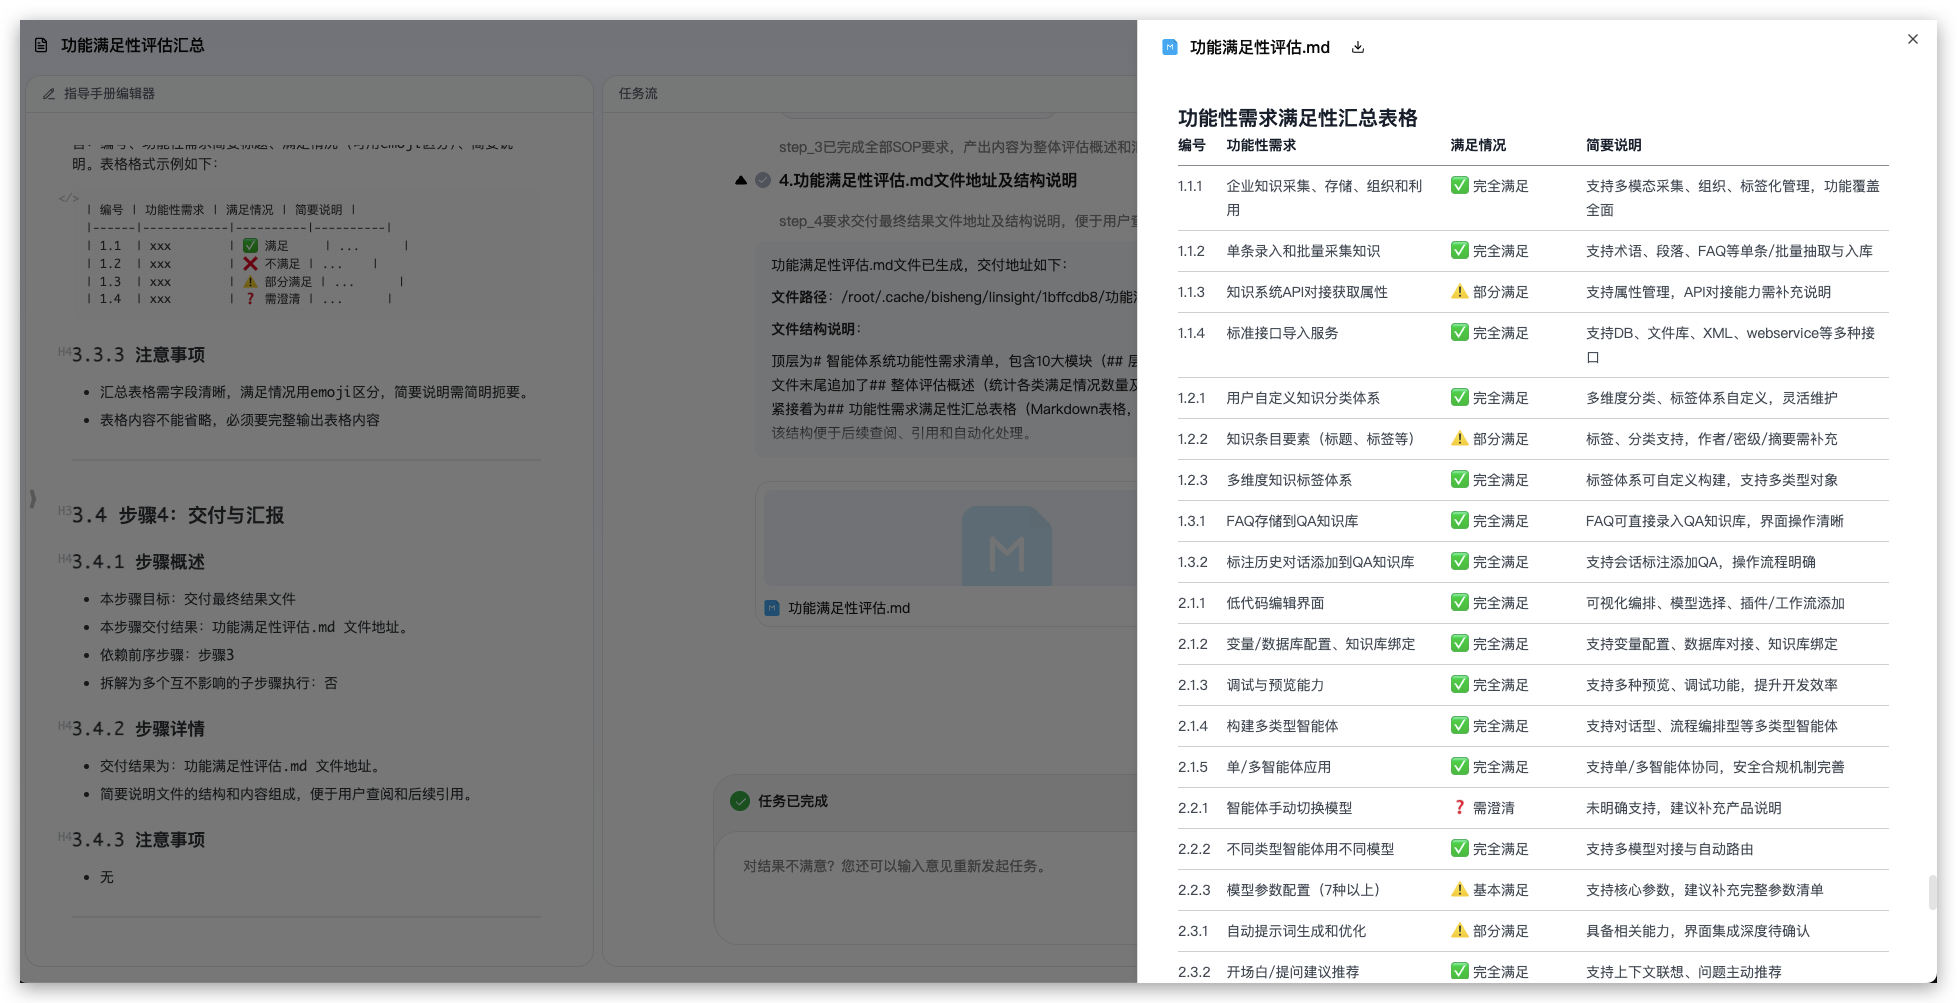Click the green check icon in row 1.2.1

(x=1460, y=397)
